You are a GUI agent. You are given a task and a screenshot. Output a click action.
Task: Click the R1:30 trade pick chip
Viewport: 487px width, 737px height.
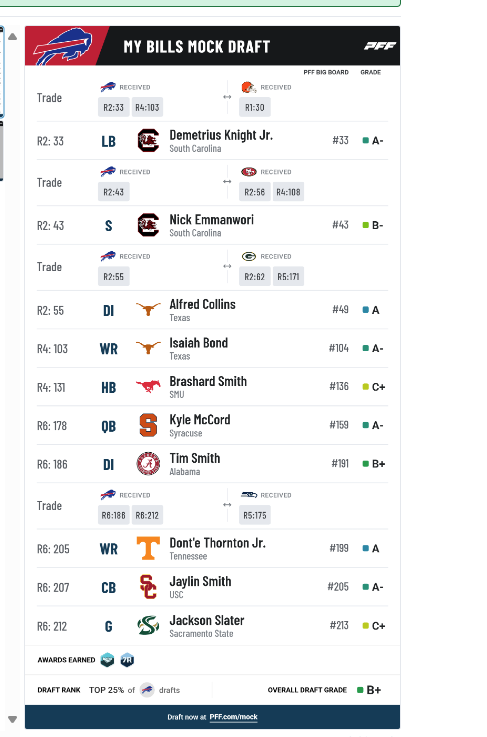click(255, 108)
